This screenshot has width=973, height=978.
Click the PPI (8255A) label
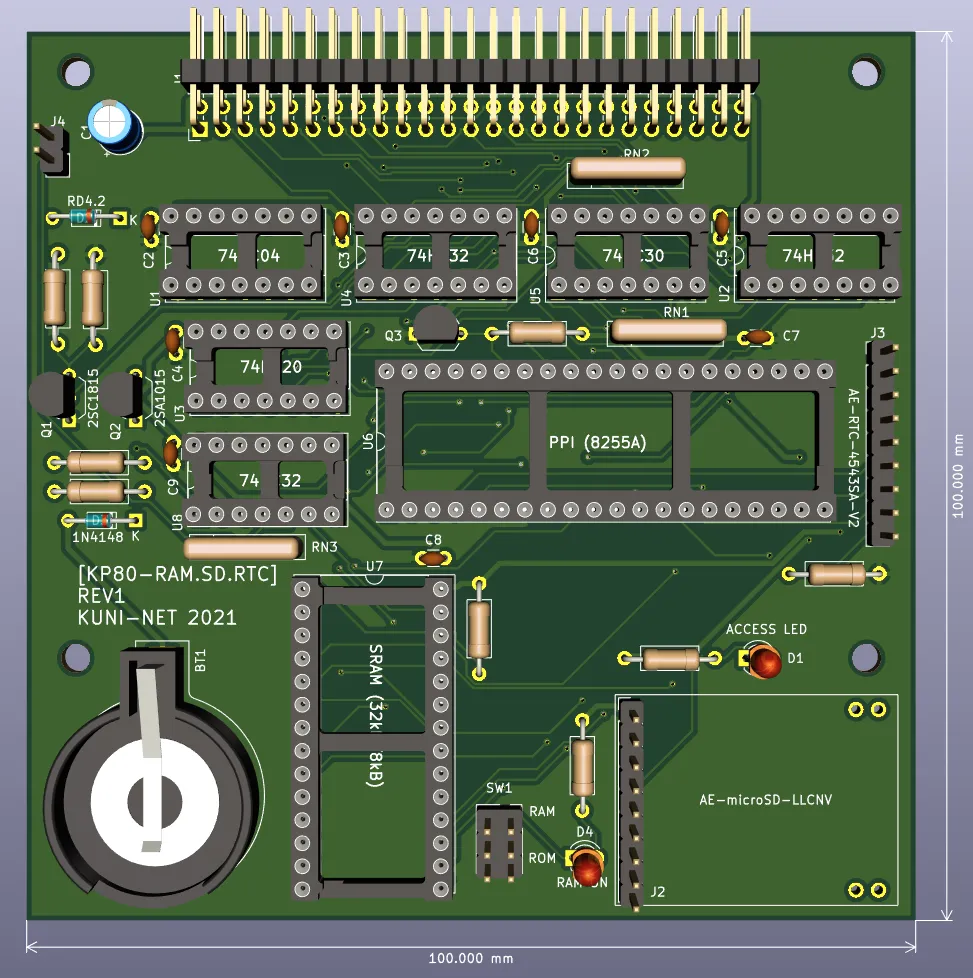598,442
